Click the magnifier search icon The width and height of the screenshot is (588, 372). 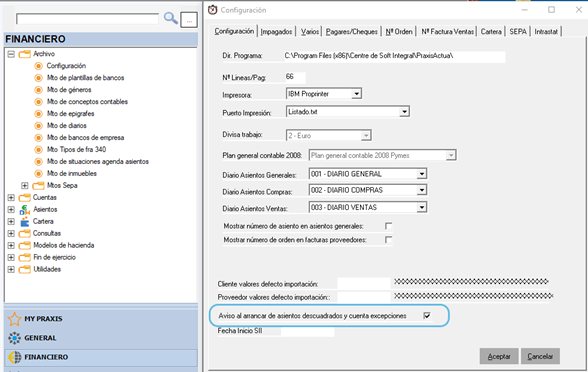pos(171,18)
